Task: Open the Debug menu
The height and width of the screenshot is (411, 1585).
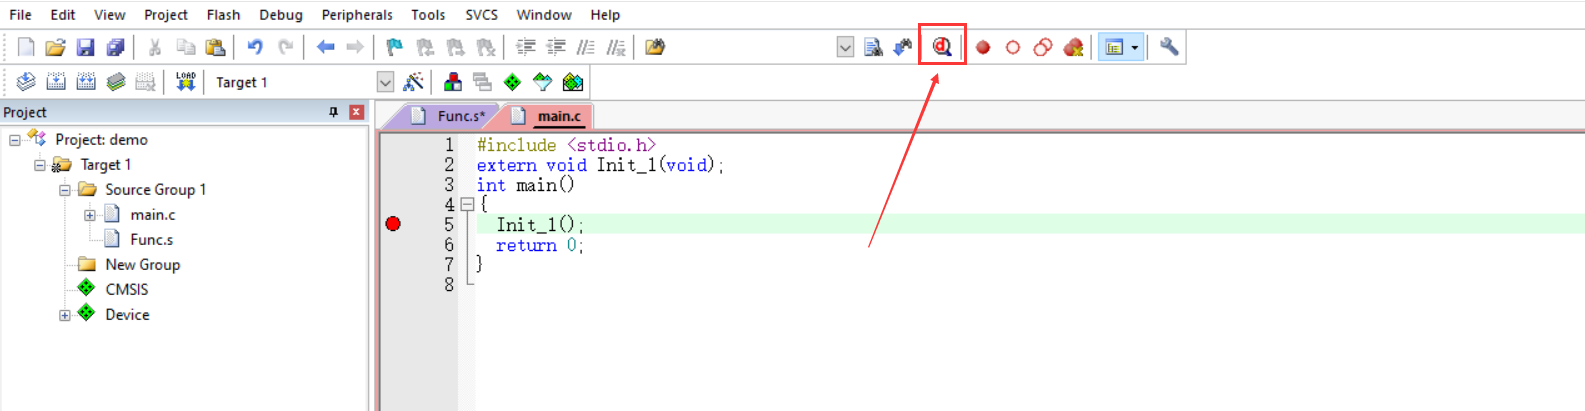Action: pos(281,15)
